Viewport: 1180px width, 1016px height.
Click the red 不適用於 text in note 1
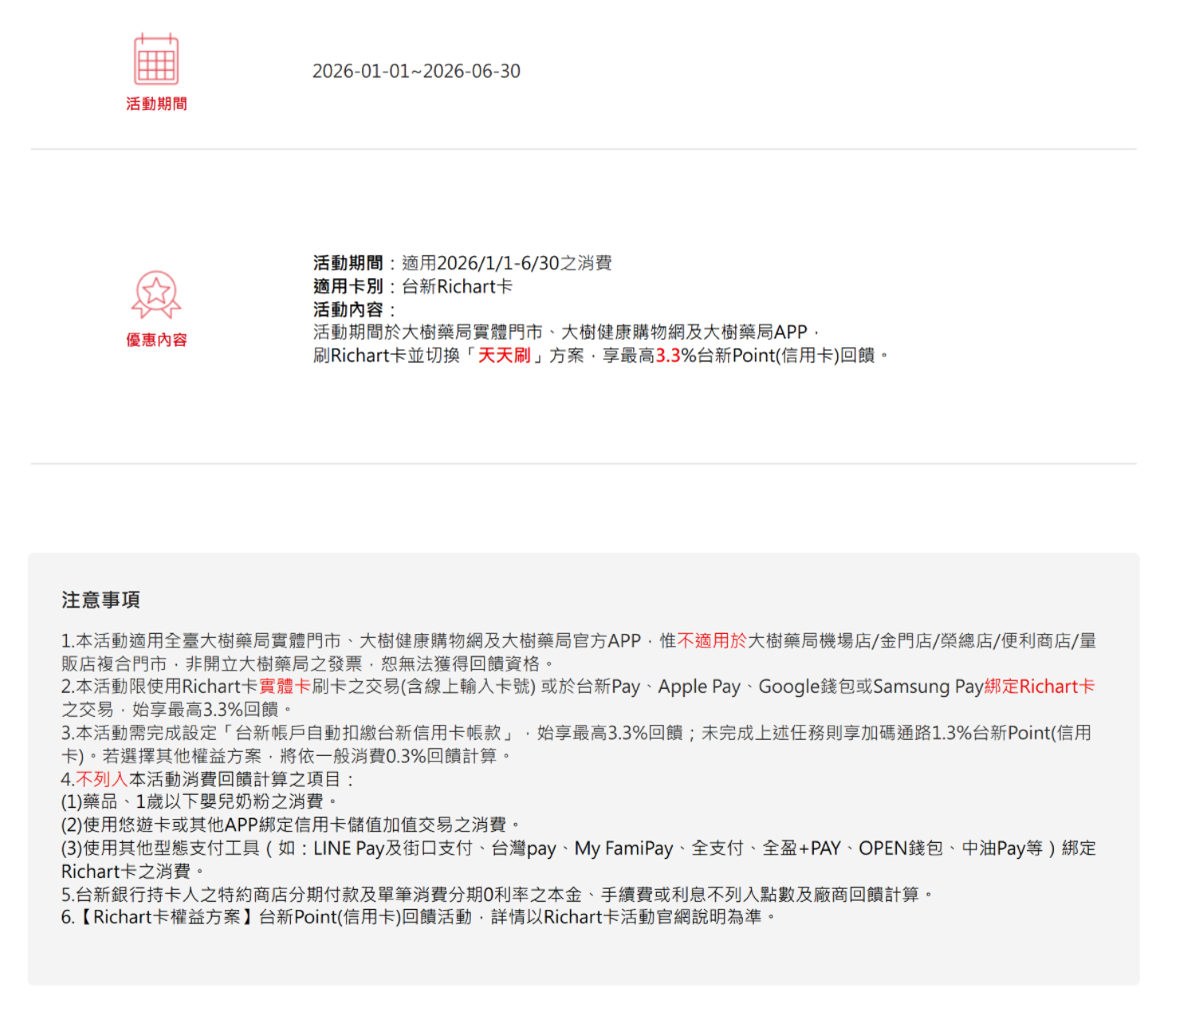tap(712, 641)
